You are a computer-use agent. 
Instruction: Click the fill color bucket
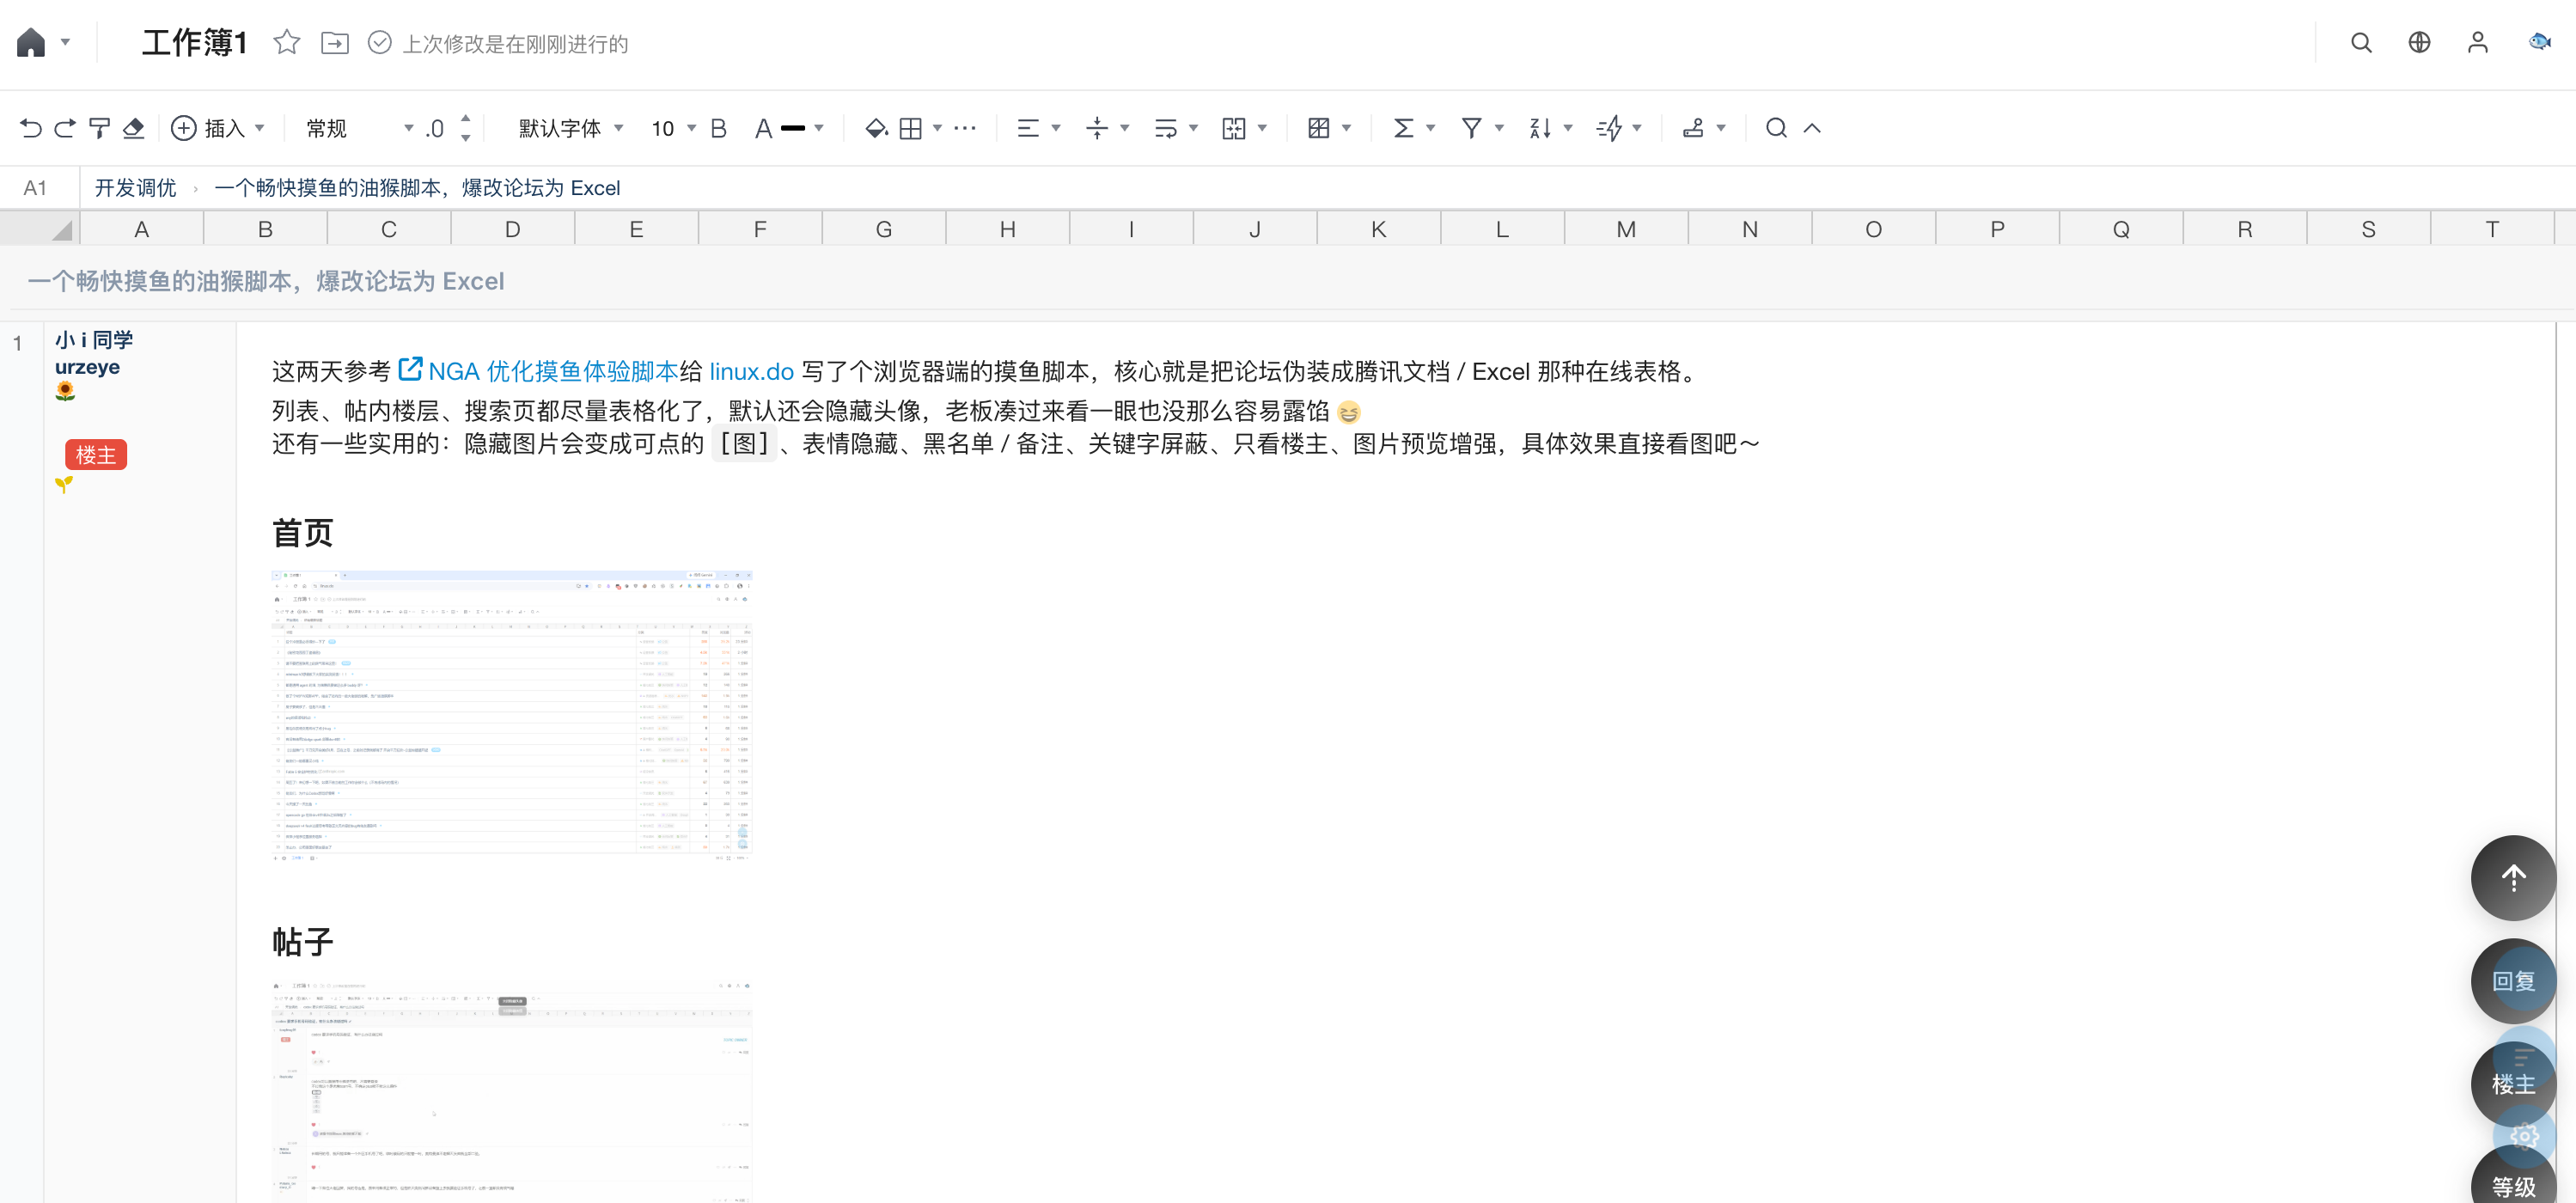(x=877, y=128)
